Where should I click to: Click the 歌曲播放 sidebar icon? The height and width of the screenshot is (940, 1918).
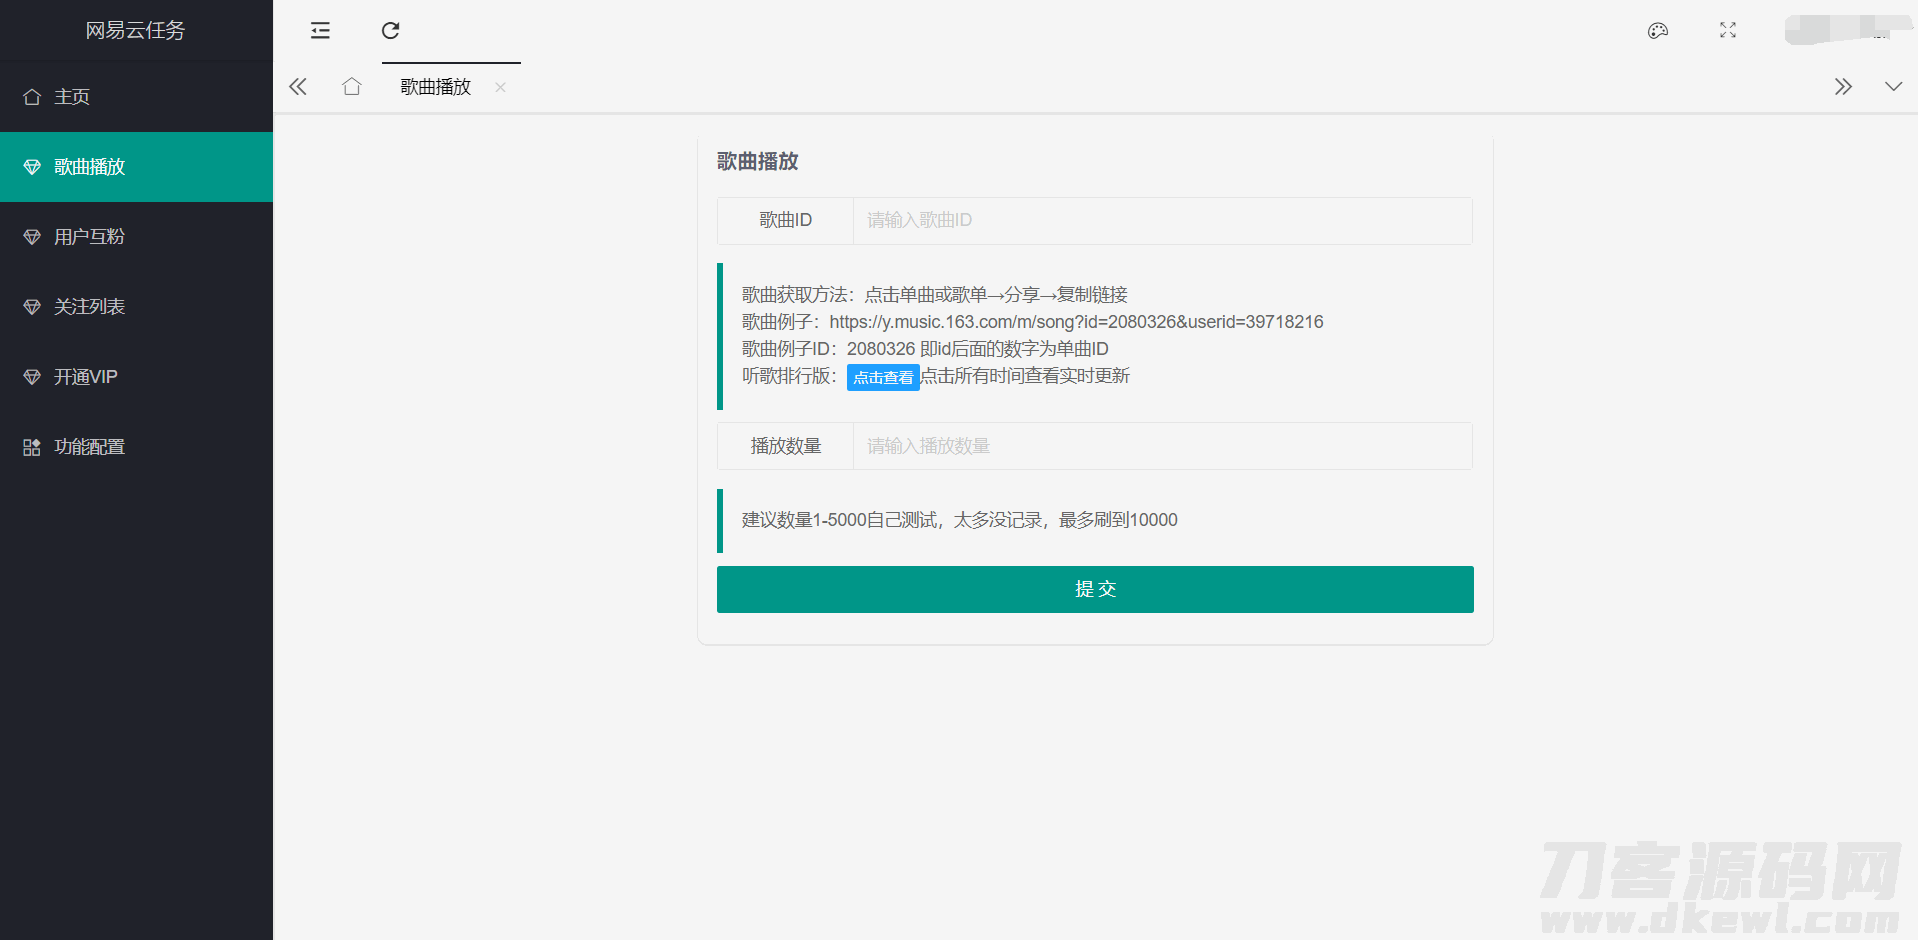coord(31,166)
